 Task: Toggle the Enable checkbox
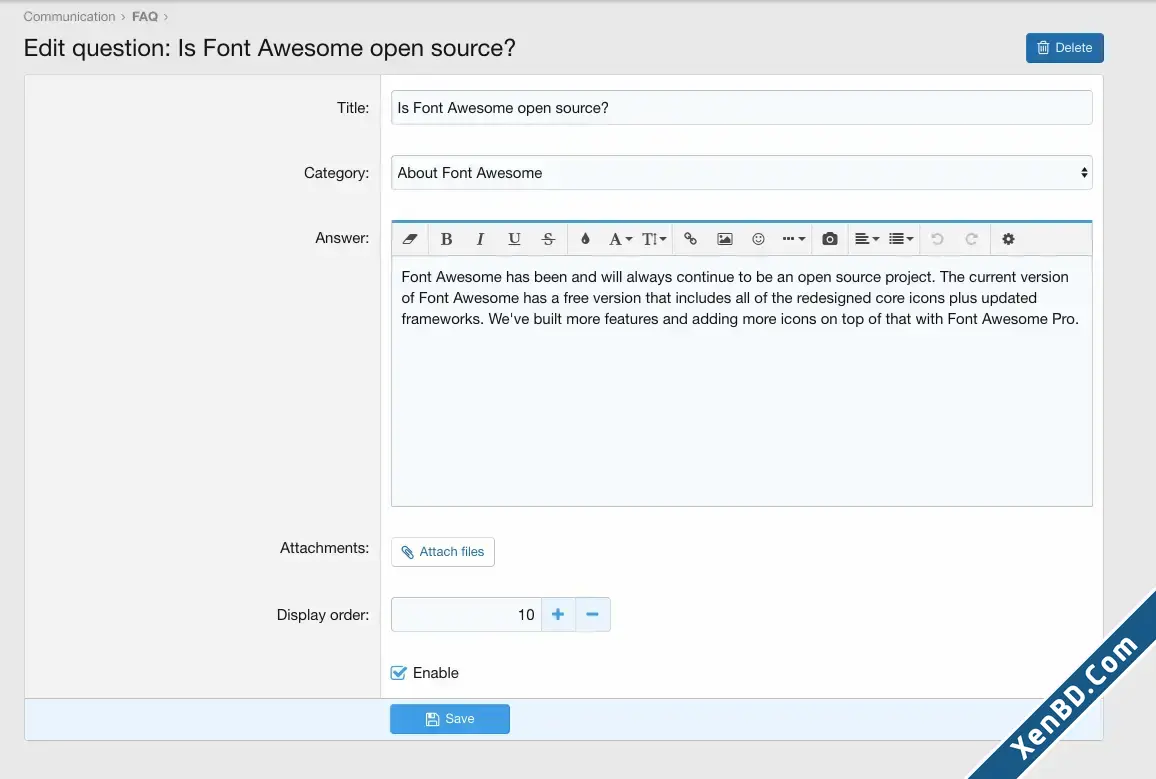coord(398,673)
